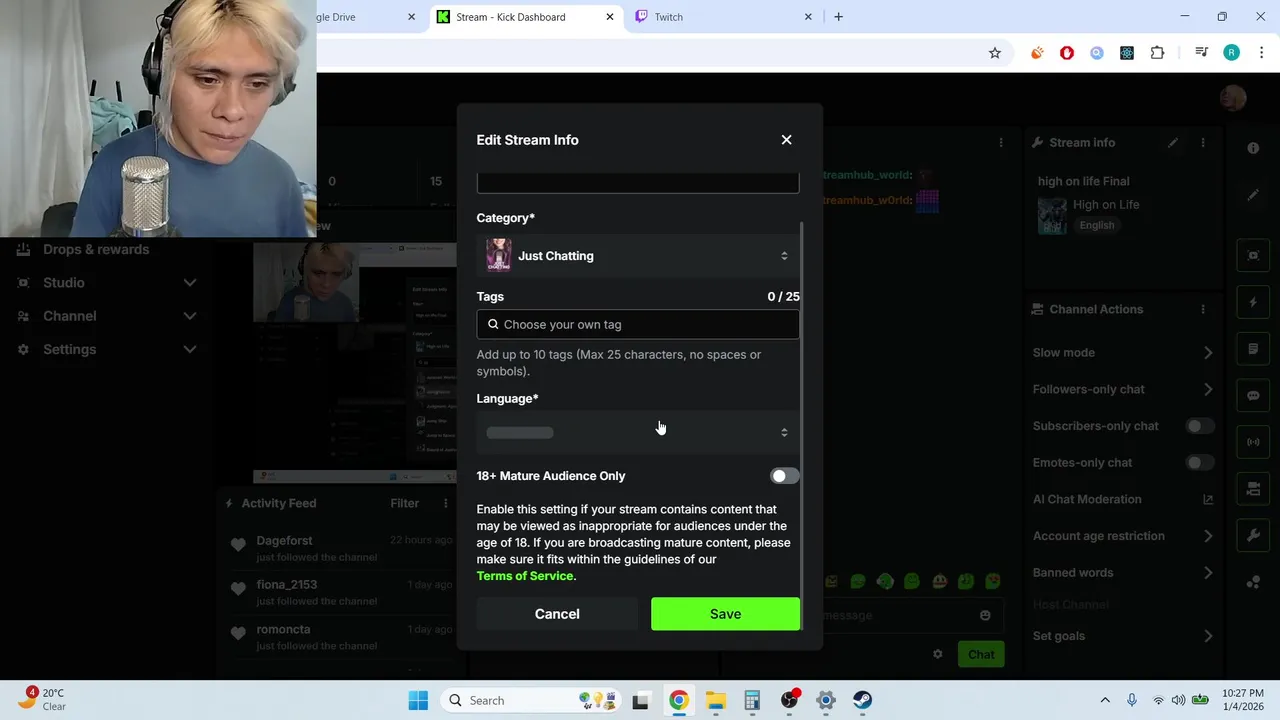The width and height of the screenshot is (1280, 720).
Task: Toggle 18+ Mature Audience Only switch
Action: [784, 476]
